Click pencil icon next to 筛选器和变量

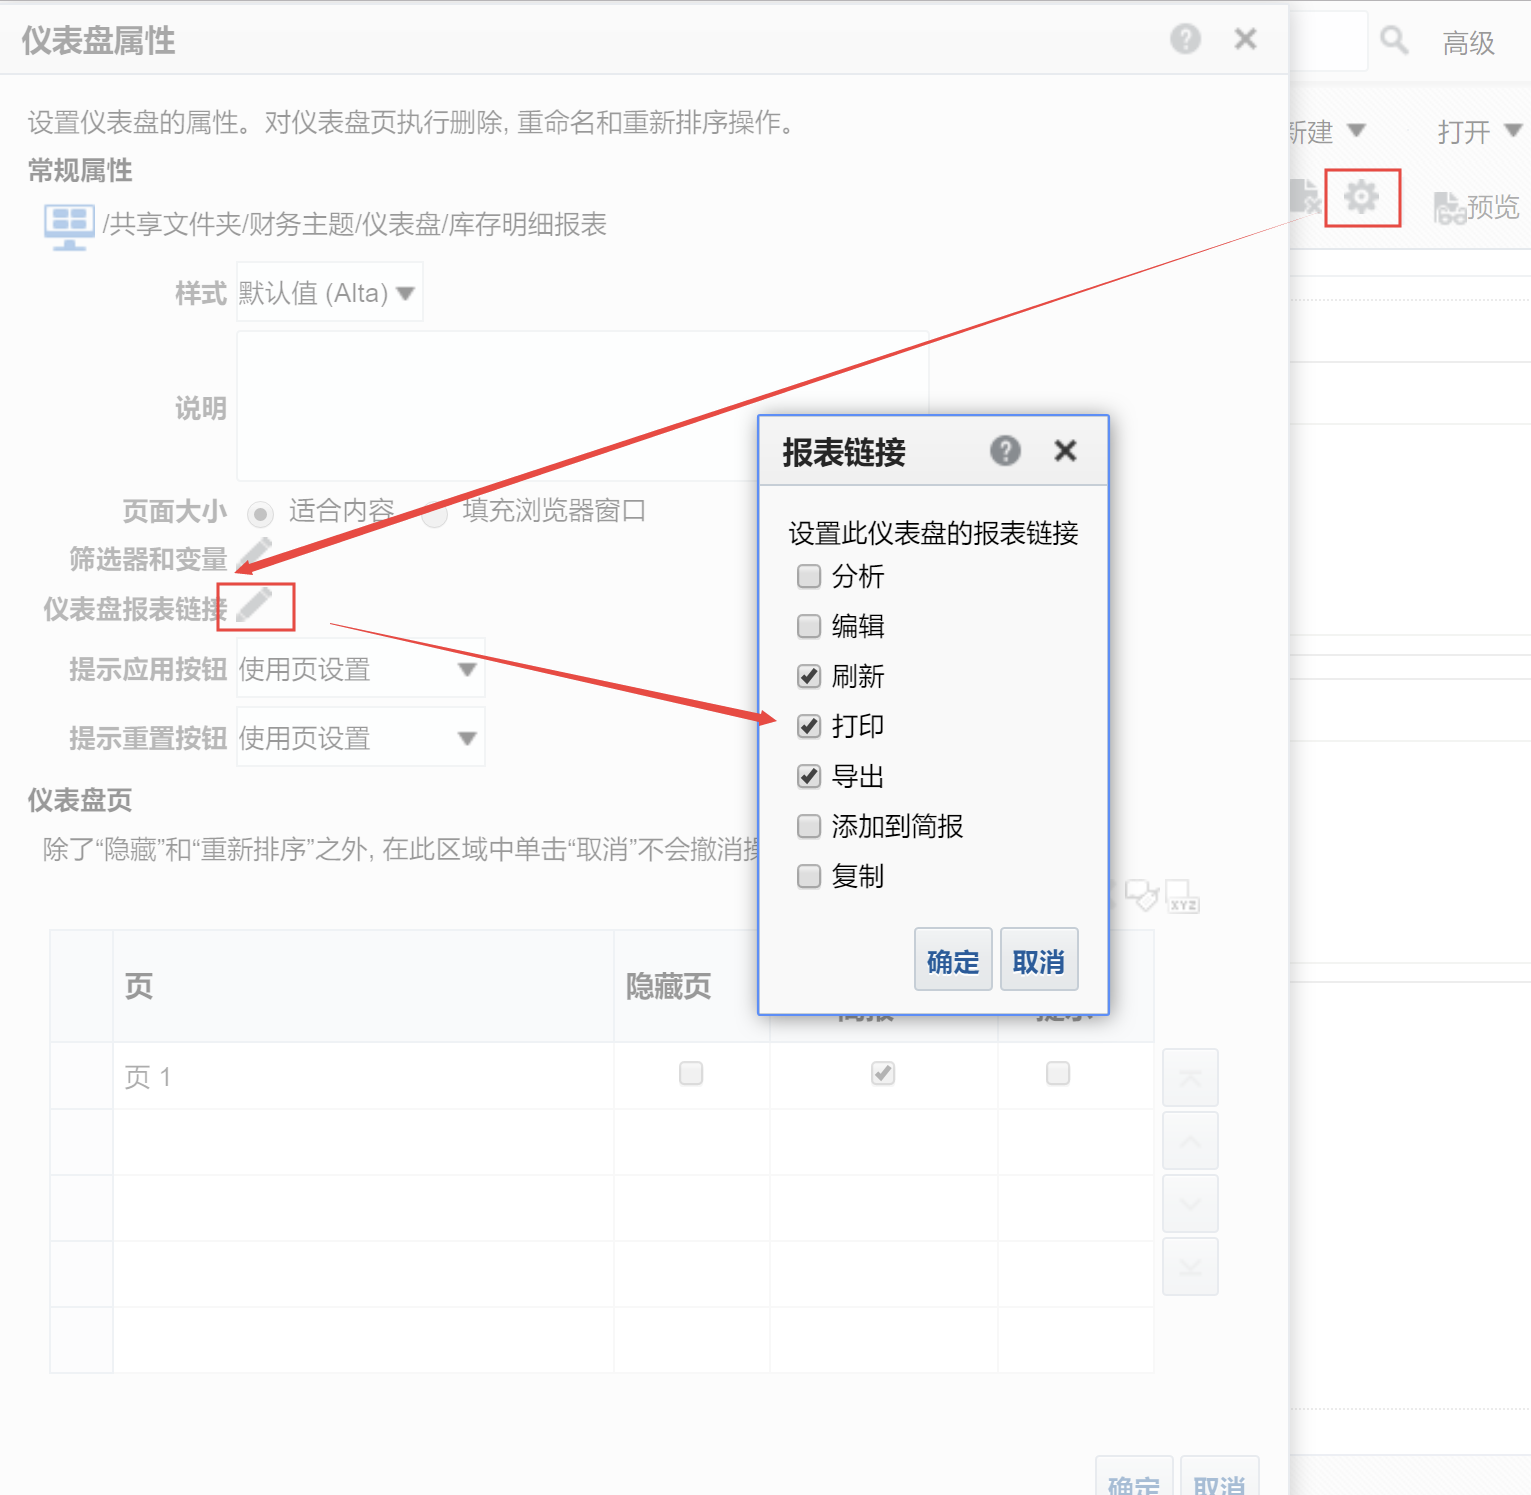click(x=255, y=553)
